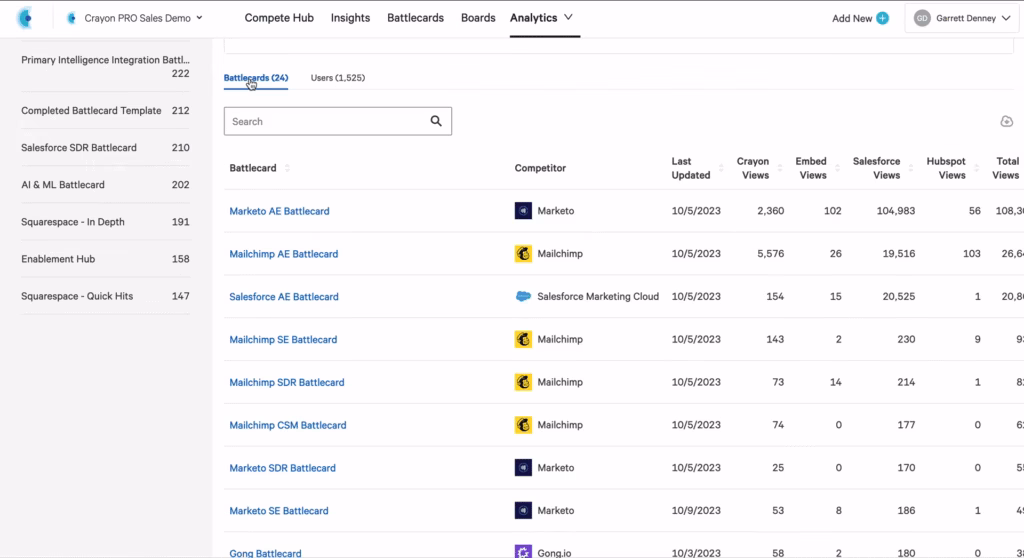
Task: Open the Insights page
Action: [x=350, y=18]
